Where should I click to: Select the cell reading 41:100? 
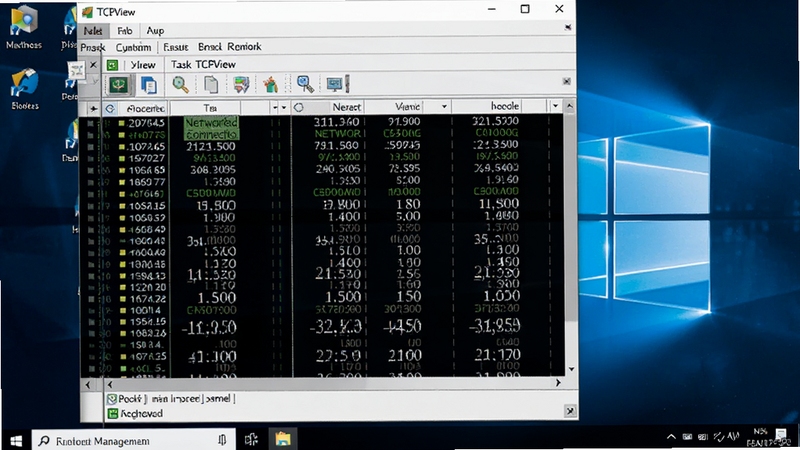(212, 357)
